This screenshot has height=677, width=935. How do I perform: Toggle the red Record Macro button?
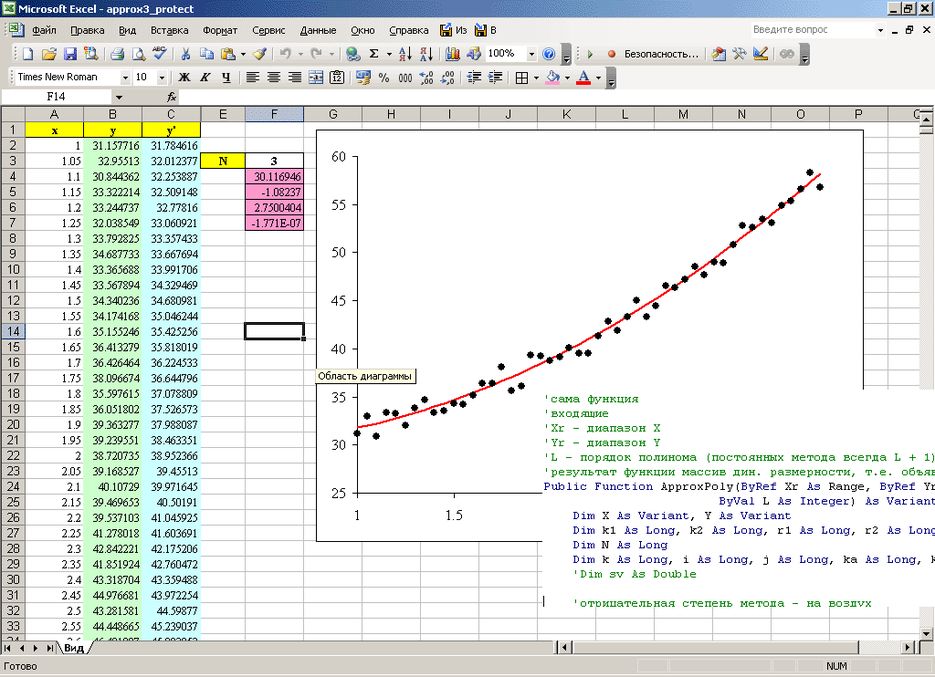click(x=611, y=54)
